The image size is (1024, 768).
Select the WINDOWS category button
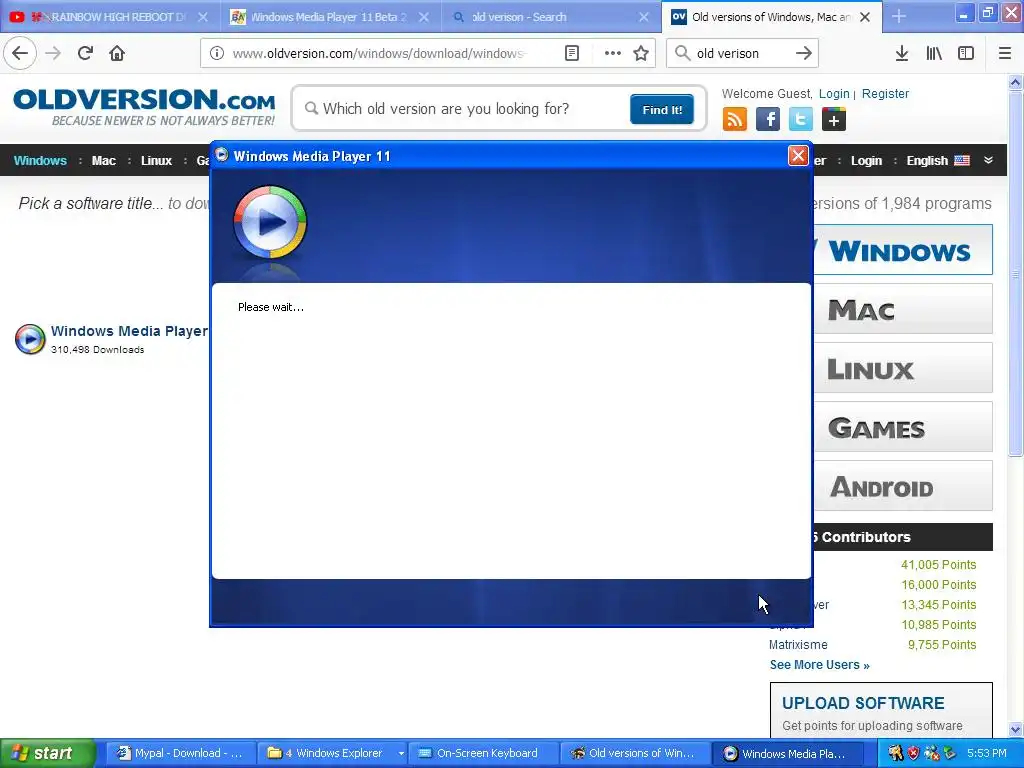click(x=903, y=250)
